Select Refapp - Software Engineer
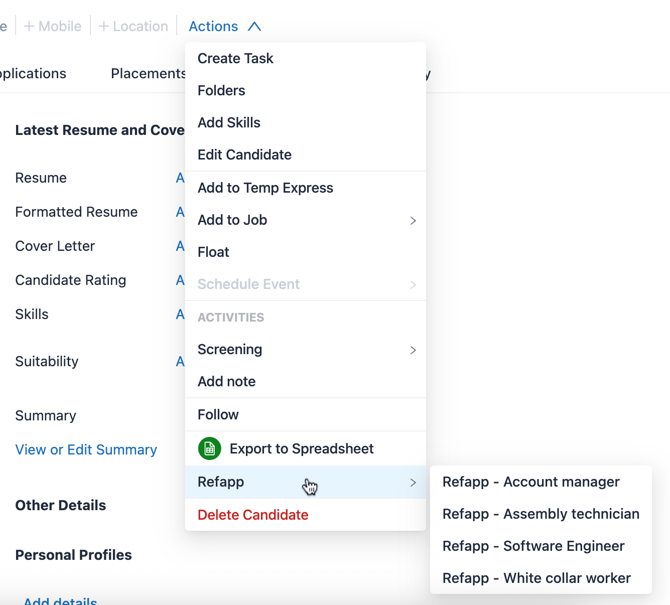670x605 pixels. (x=541, y=546)
